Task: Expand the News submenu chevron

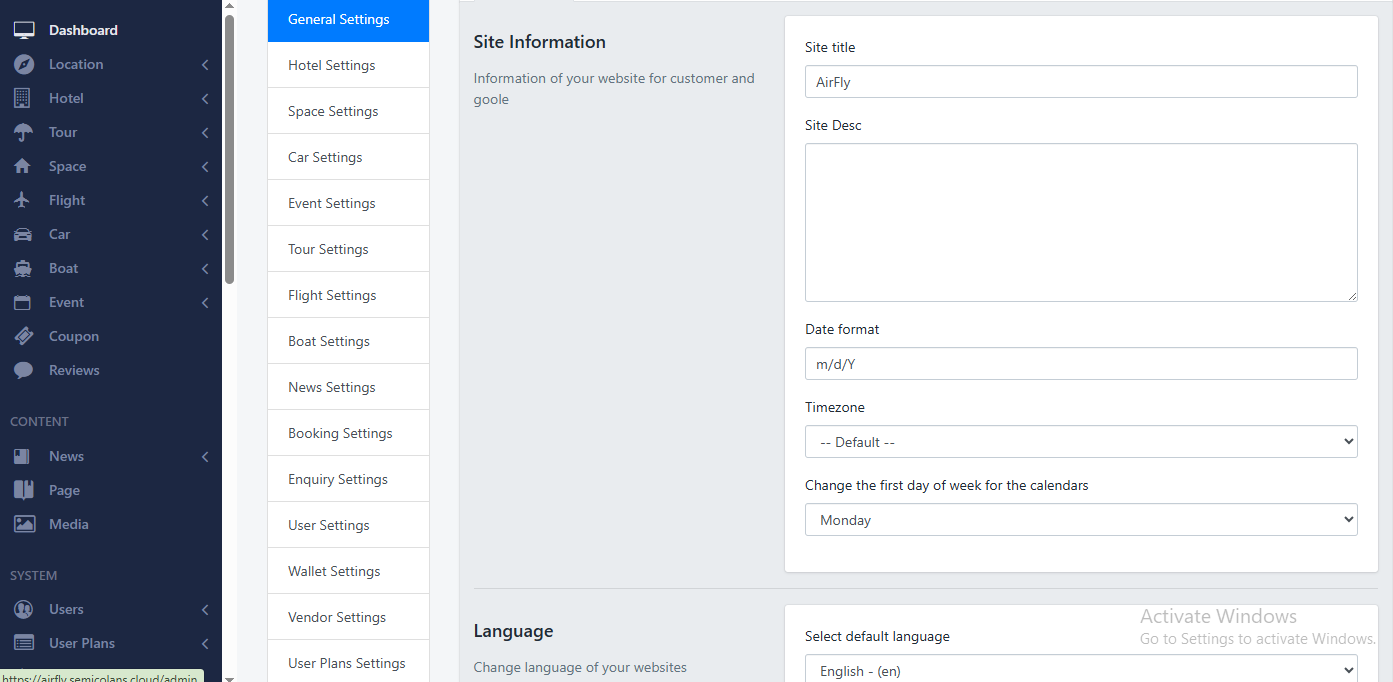Action: click(x=204, y=457)
